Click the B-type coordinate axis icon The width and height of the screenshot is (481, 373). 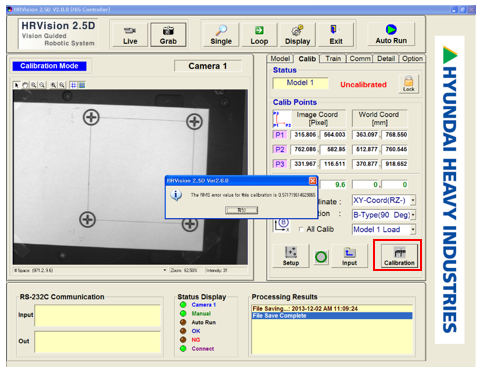tap(282, 225)
